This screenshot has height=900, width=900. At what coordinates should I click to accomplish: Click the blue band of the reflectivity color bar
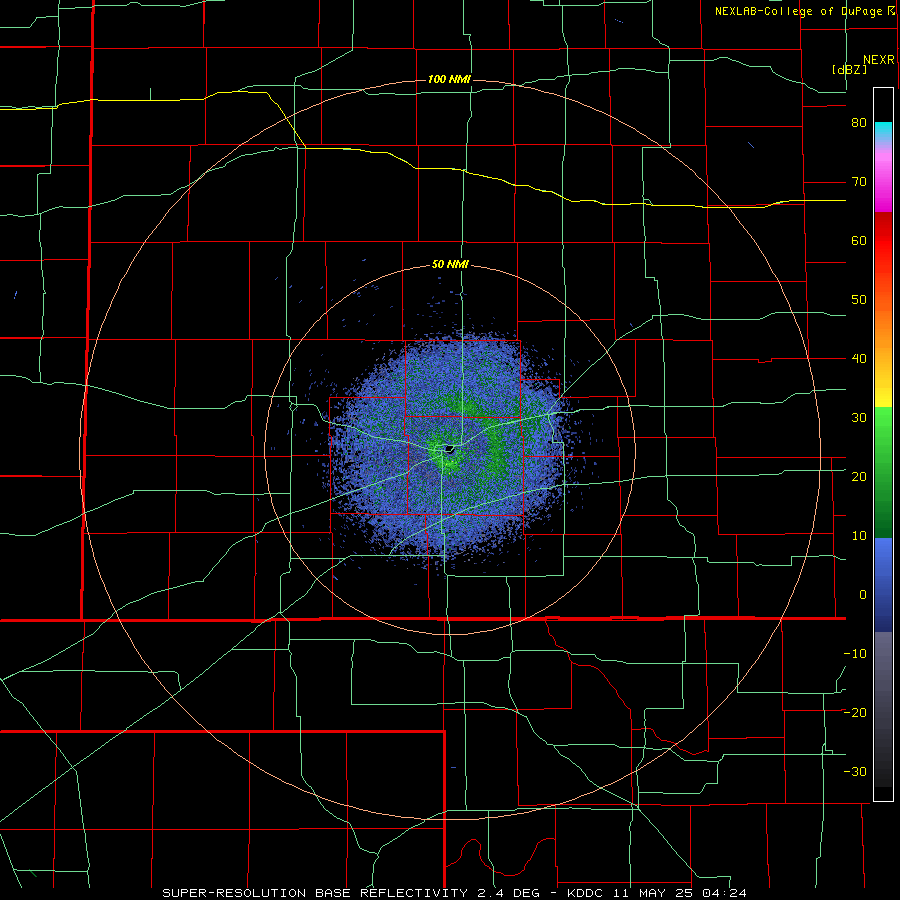tap(883, 585)
